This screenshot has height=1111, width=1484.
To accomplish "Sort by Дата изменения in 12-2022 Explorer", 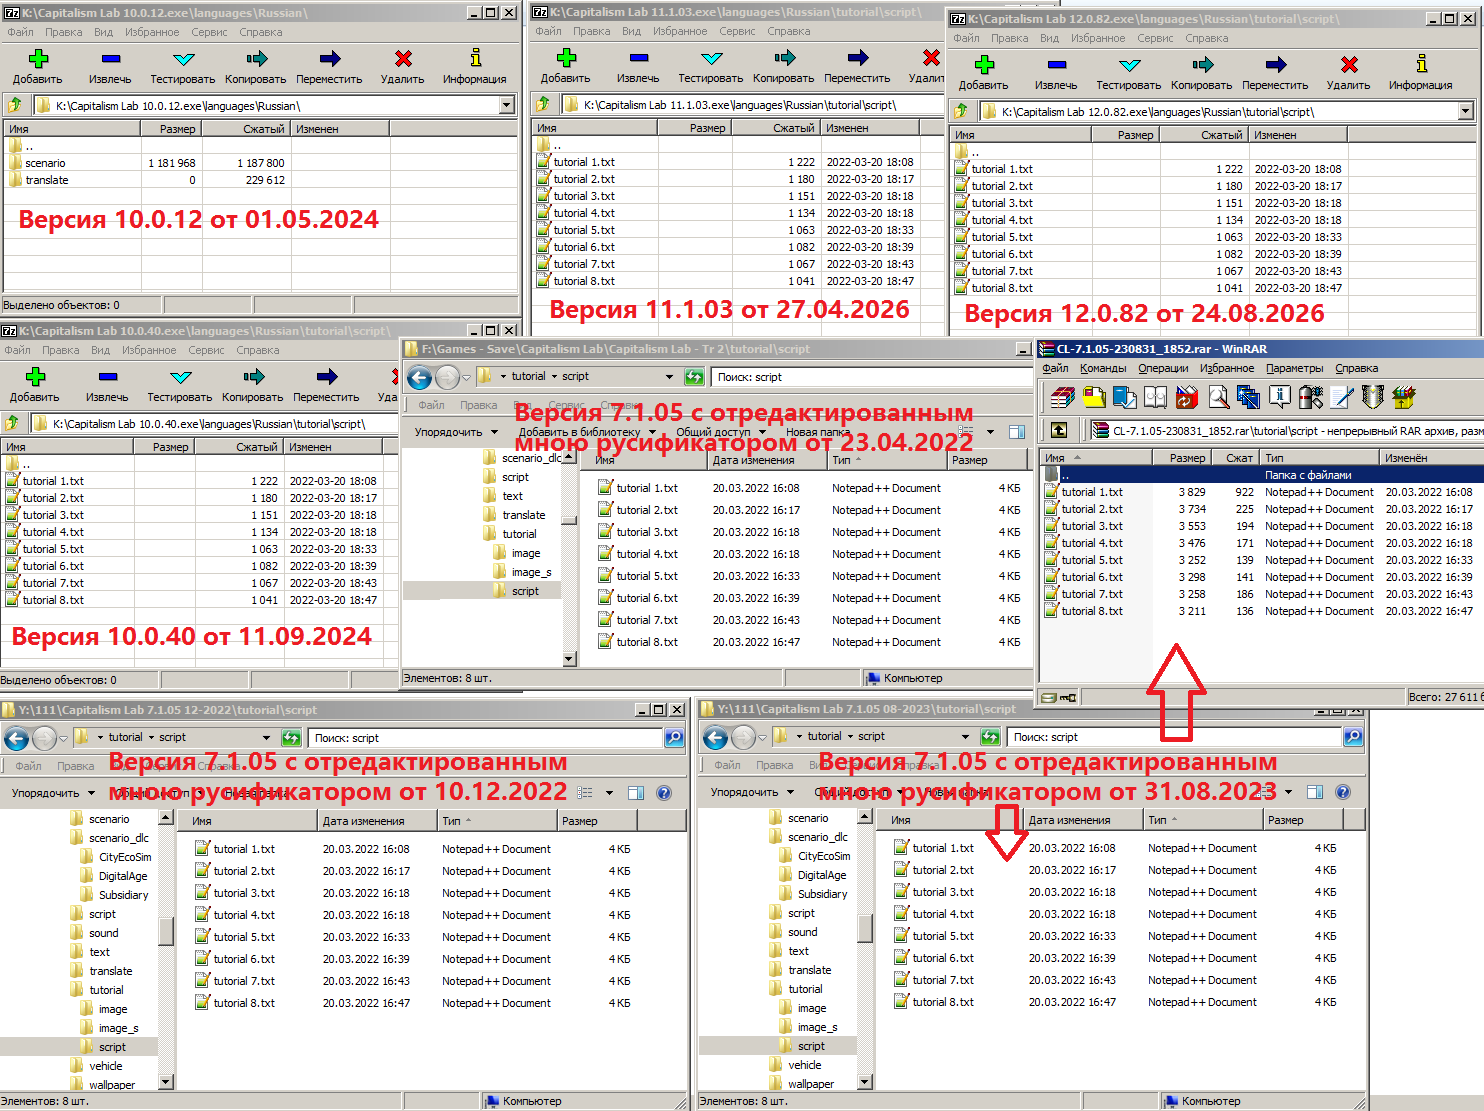I will pyautogui.click(x=376, y=821).
